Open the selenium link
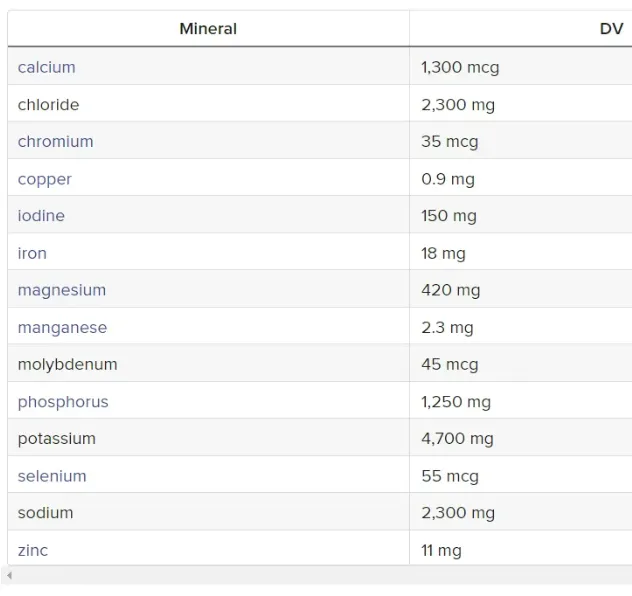The image size is (632, 596). click(x=52, y=476)
